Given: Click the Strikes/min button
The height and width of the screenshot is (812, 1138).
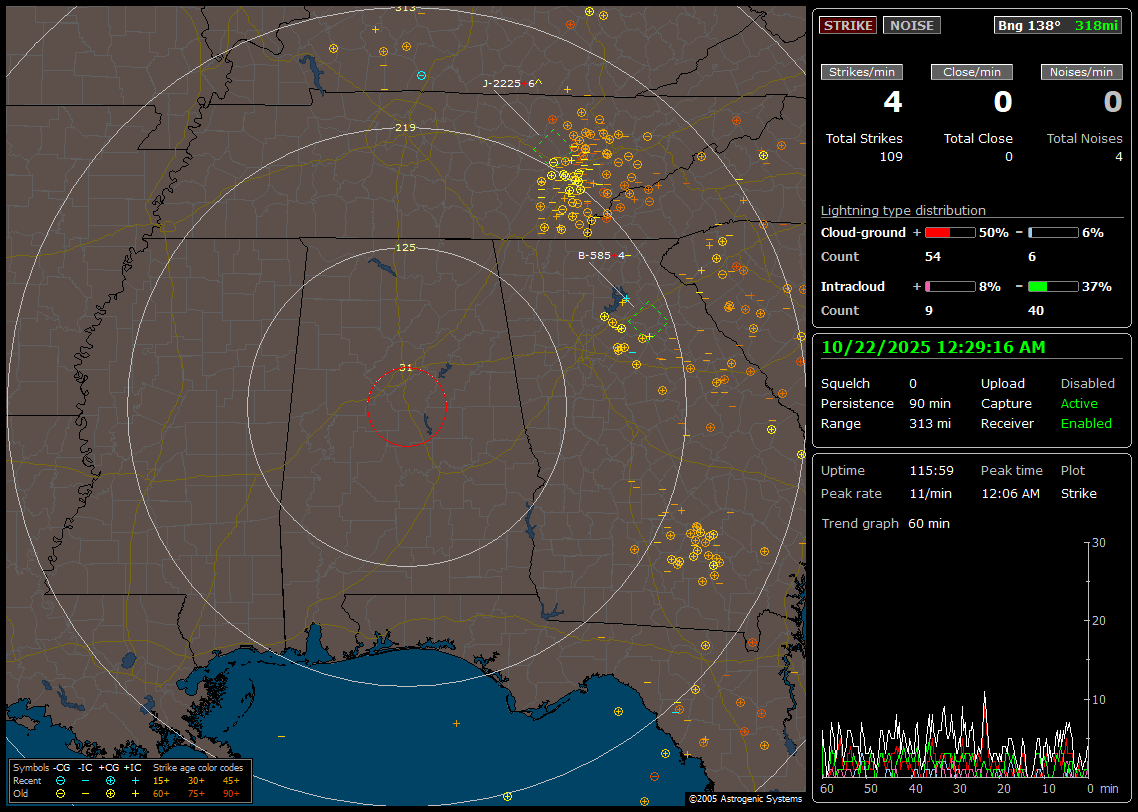Looking at the screenshot, I should click(x=862, y=72).
